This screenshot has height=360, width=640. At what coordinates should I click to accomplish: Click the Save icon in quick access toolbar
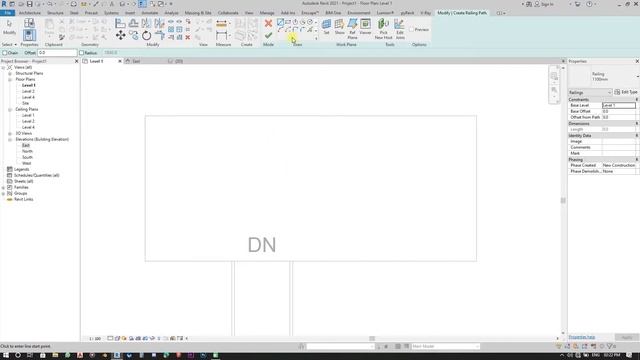(x=29, y=4)
